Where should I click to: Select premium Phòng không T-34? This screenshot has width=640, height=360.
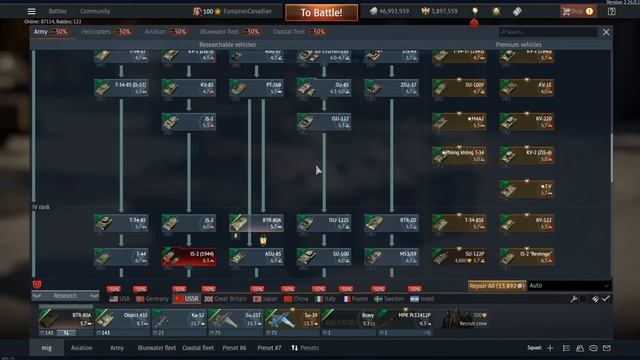459,156
